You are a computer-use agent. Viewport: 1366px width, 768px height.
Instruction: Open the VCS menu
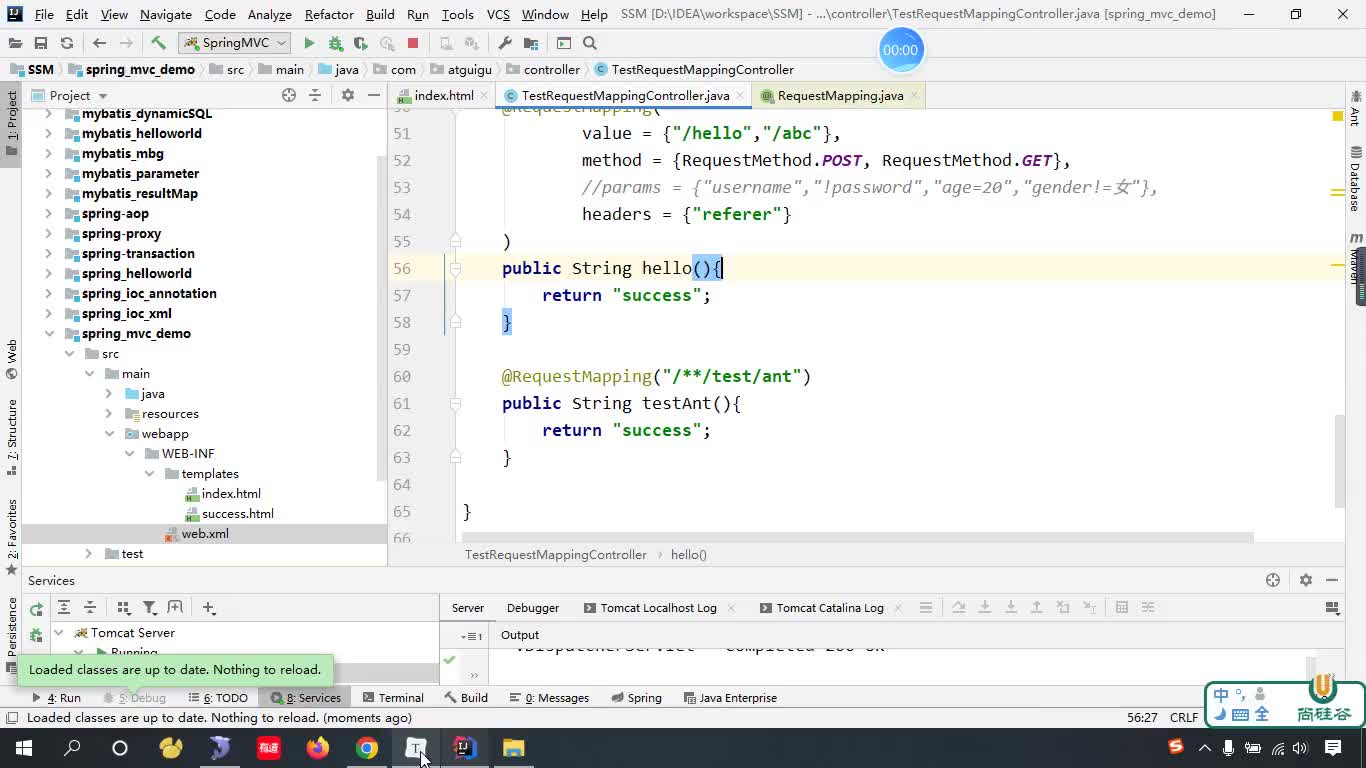point(498,14)
